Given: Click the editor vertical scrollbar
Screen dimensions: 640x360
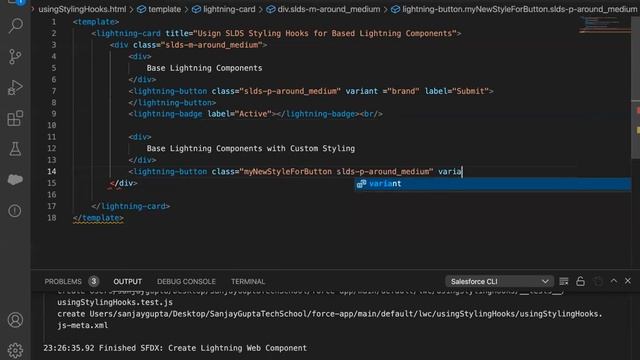Looking at the screenshot, I should click(x=636, y=88).
